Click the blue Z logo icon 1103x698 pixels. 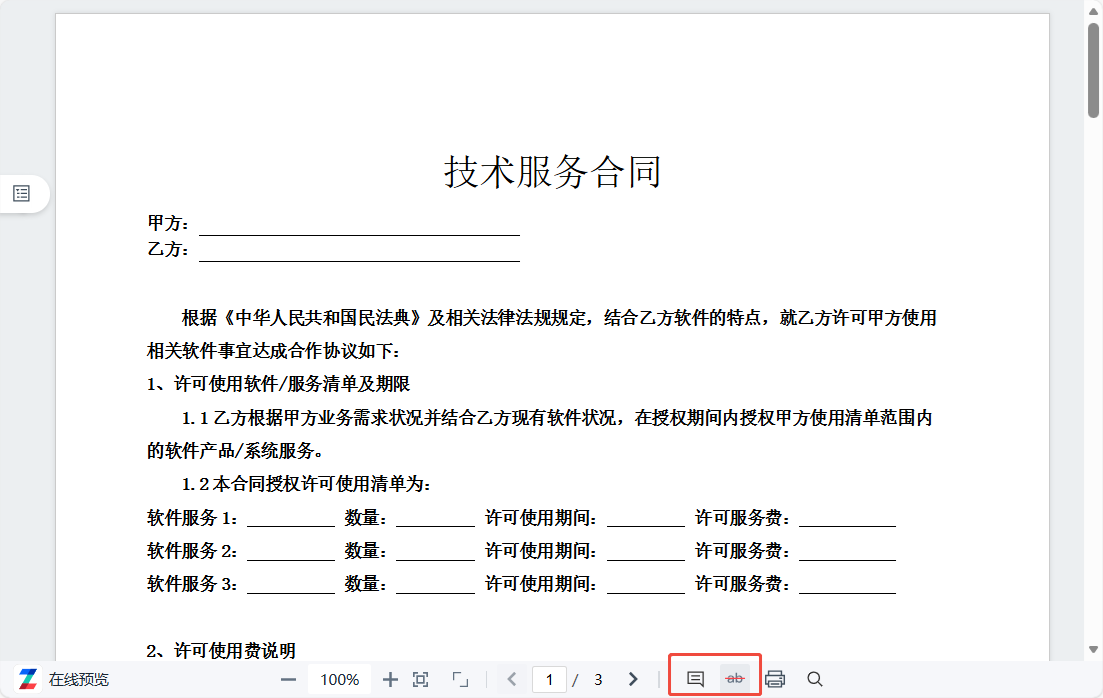(28, 679)
